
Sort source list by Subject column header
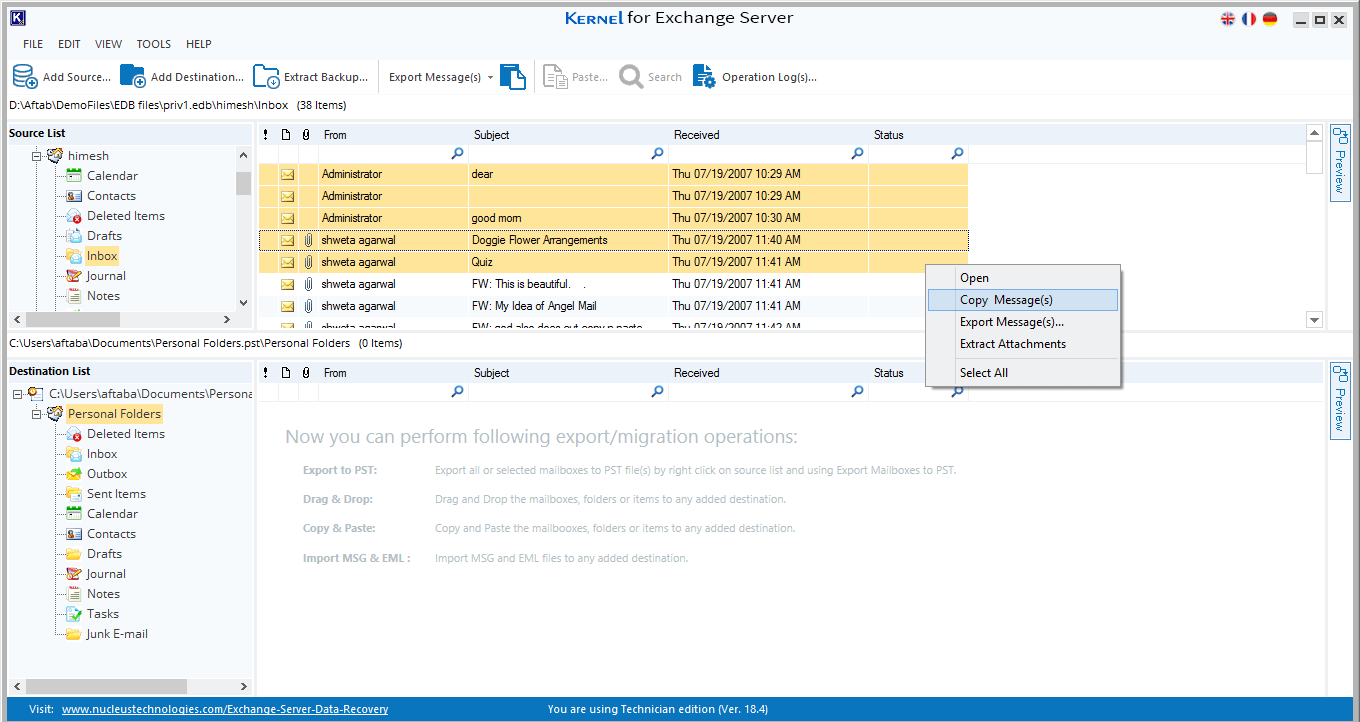pyautogui.click(x=568, y=135)
